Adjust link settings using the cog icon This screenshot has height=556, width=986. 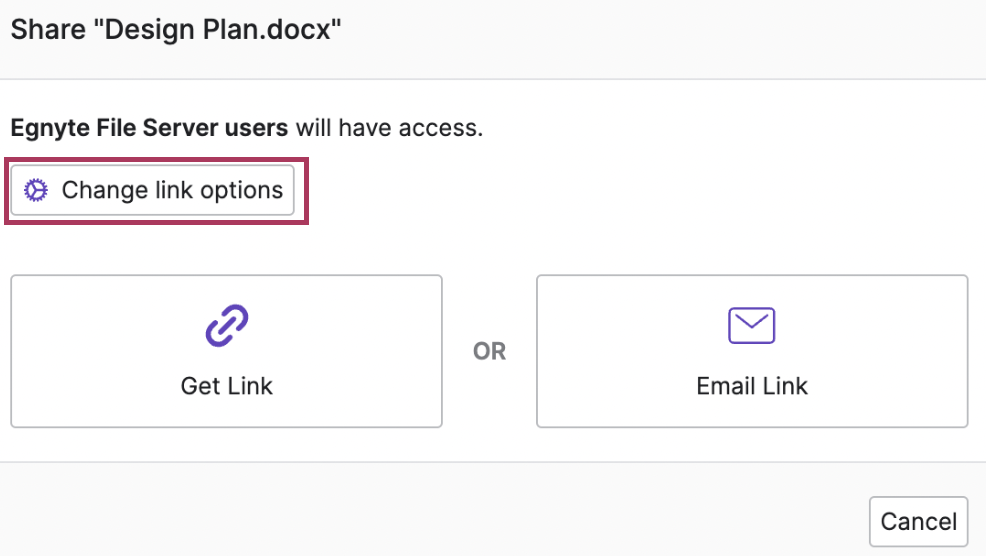pyautogui.click(x=36, y=190)
